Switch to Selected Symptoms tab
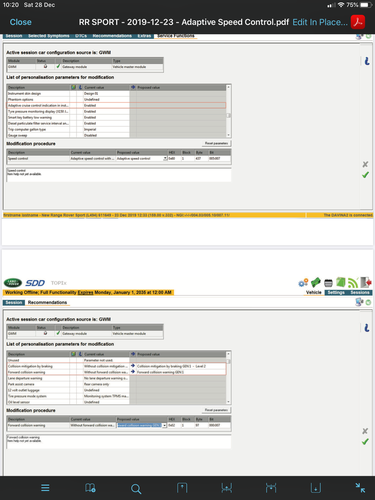 coord(49,36)
